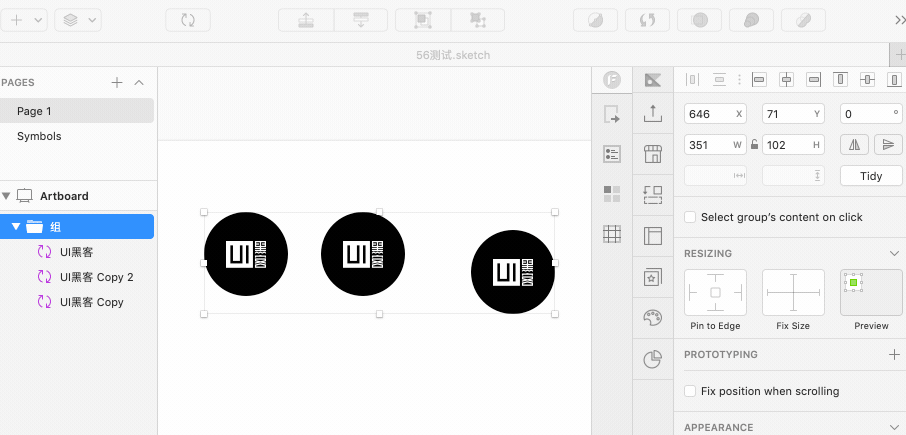Select the Symbols page
This screenshot has width=906, height=435.
[x=77, y=136]
